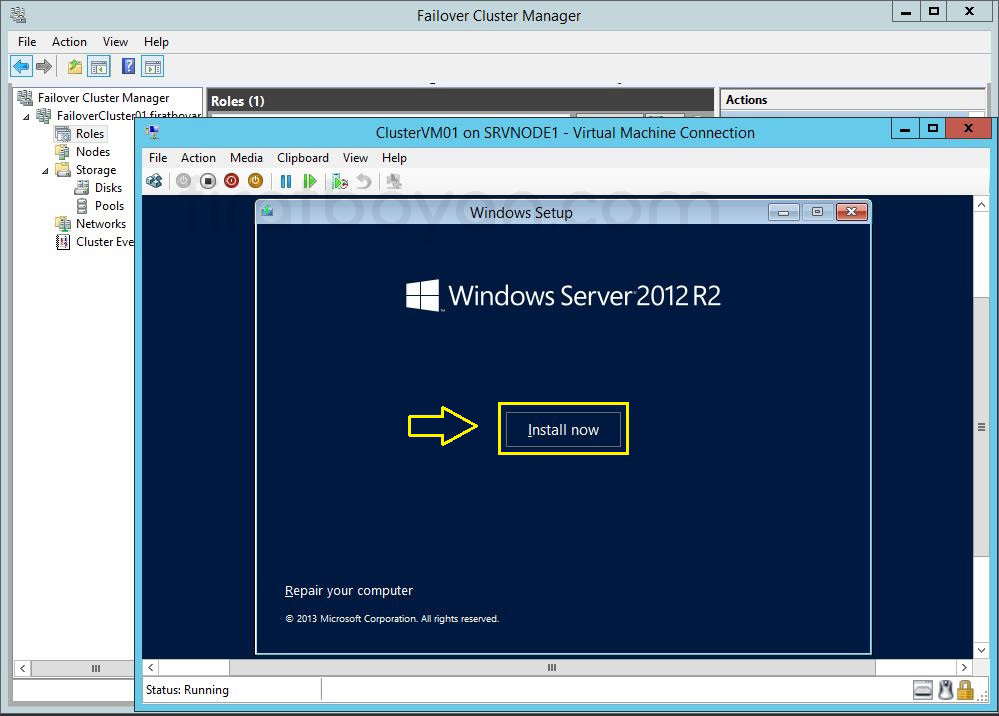This screenshot has width=999, height=716.
Task: Open View menu in Failover Cluster Manager
Action: (x=115, y=41)
